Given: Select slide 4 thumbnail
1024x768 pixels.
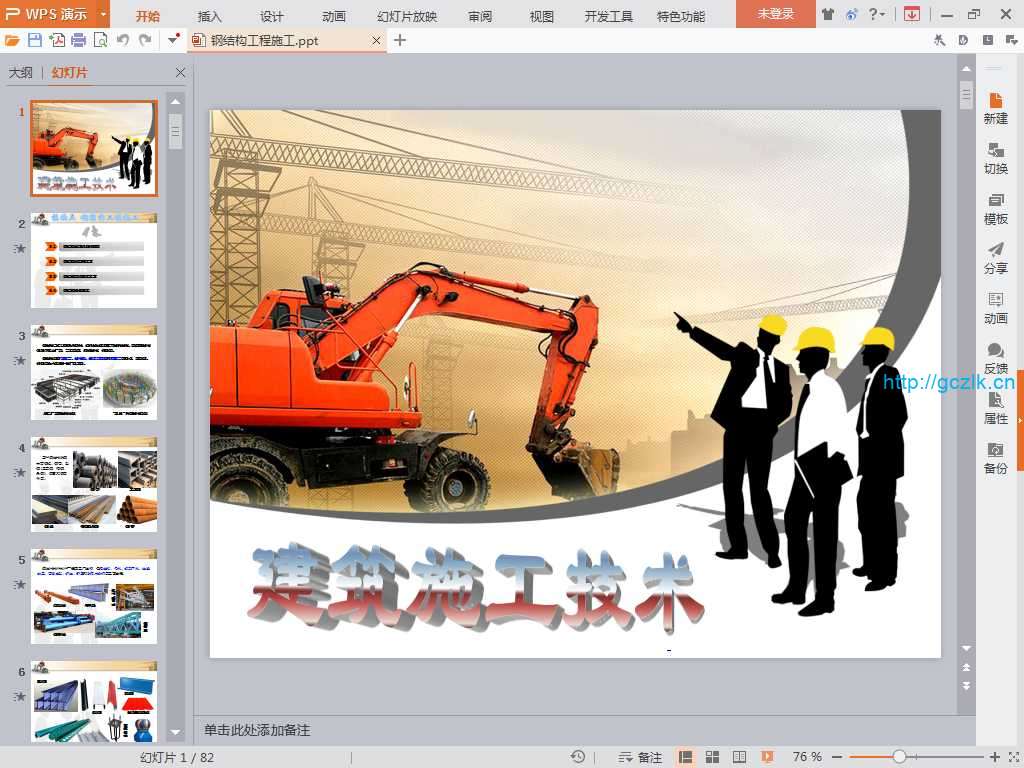Looking at the screenshot, I should pyautogui.click(x=94, y=483).
